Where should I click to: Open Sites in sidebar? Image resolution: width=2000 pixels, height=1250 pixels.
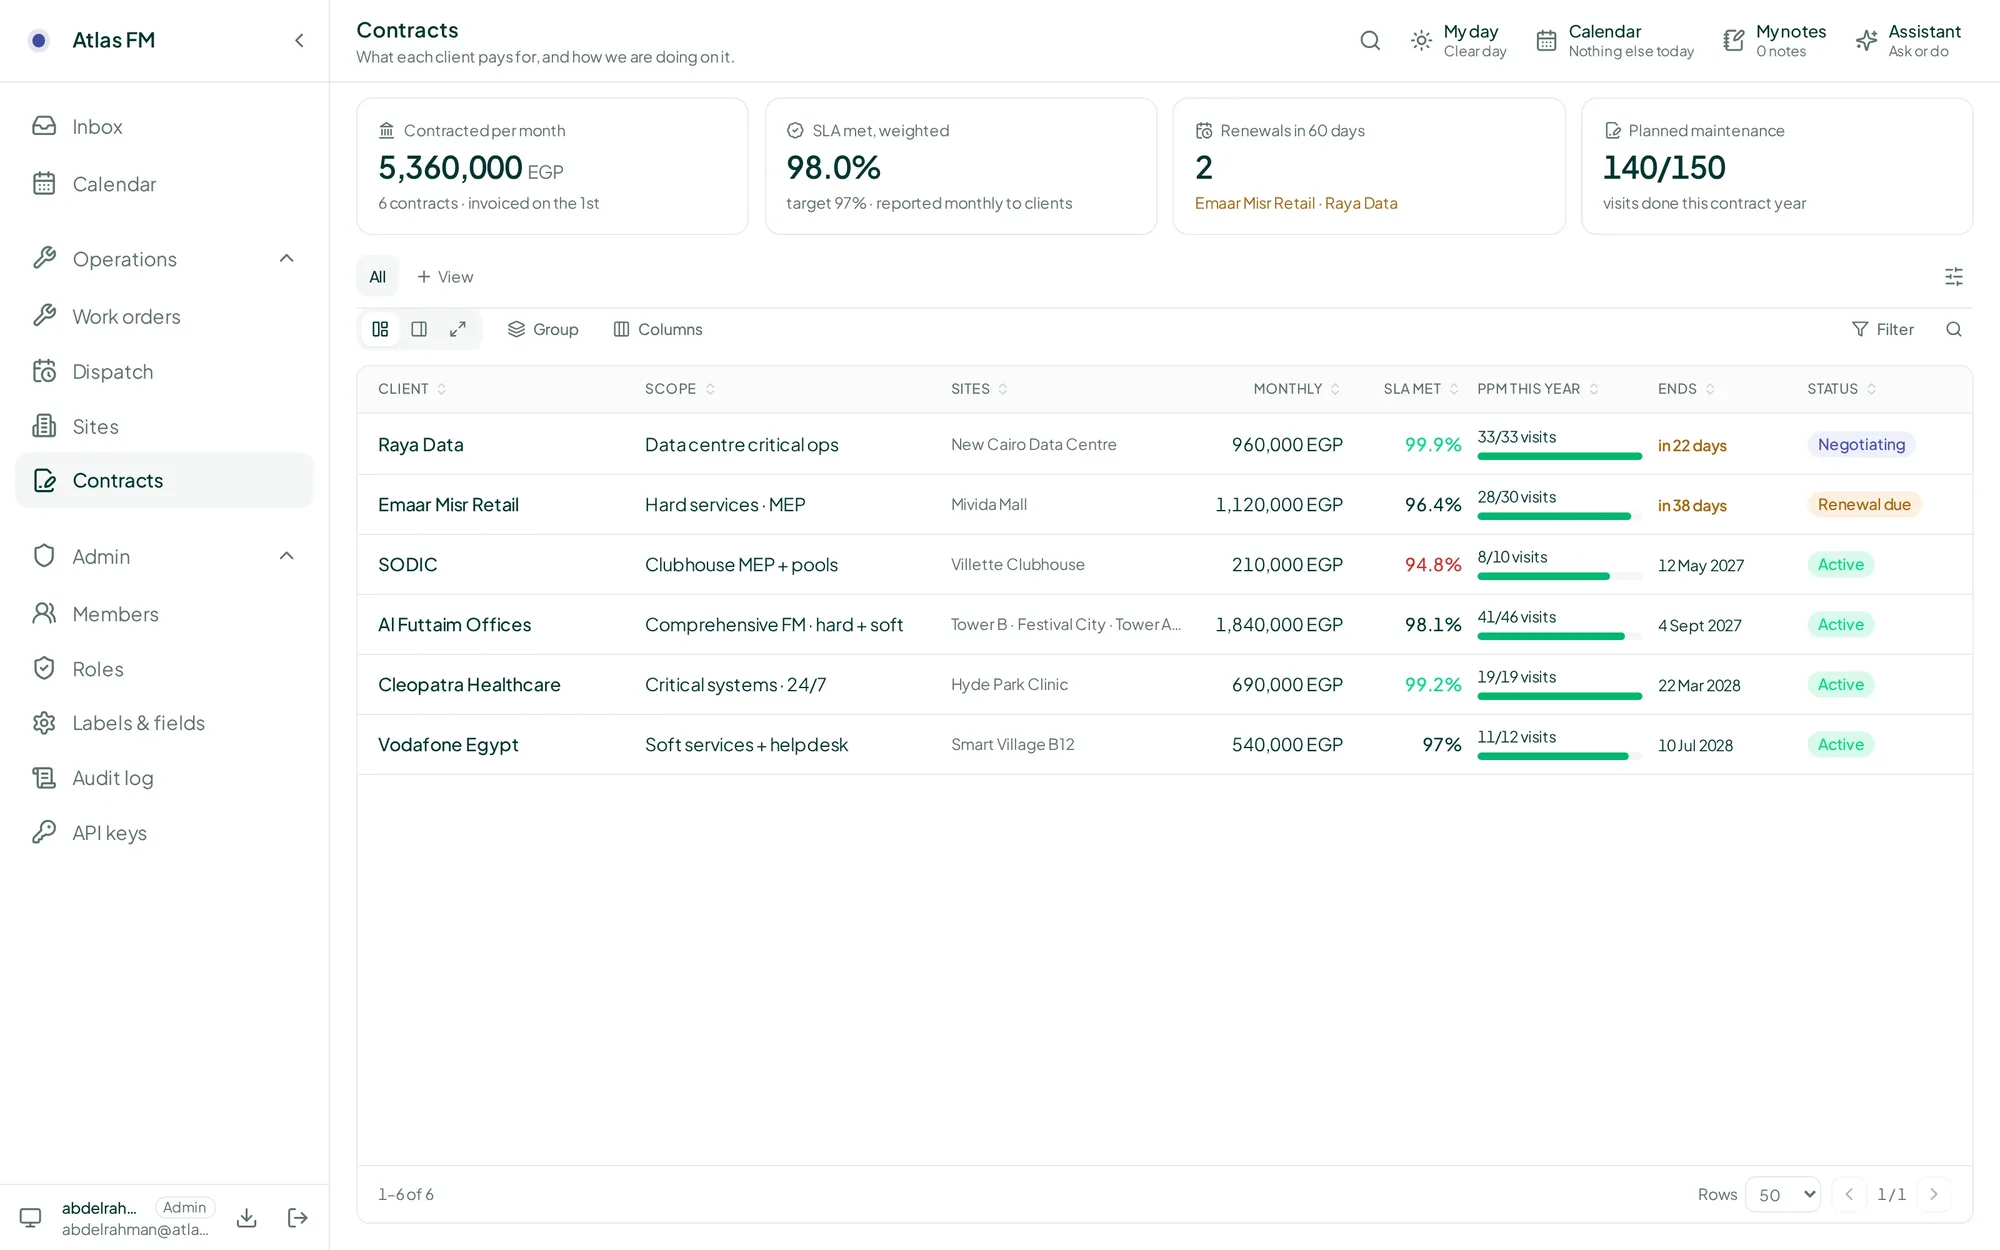click(x=164, y=426)
